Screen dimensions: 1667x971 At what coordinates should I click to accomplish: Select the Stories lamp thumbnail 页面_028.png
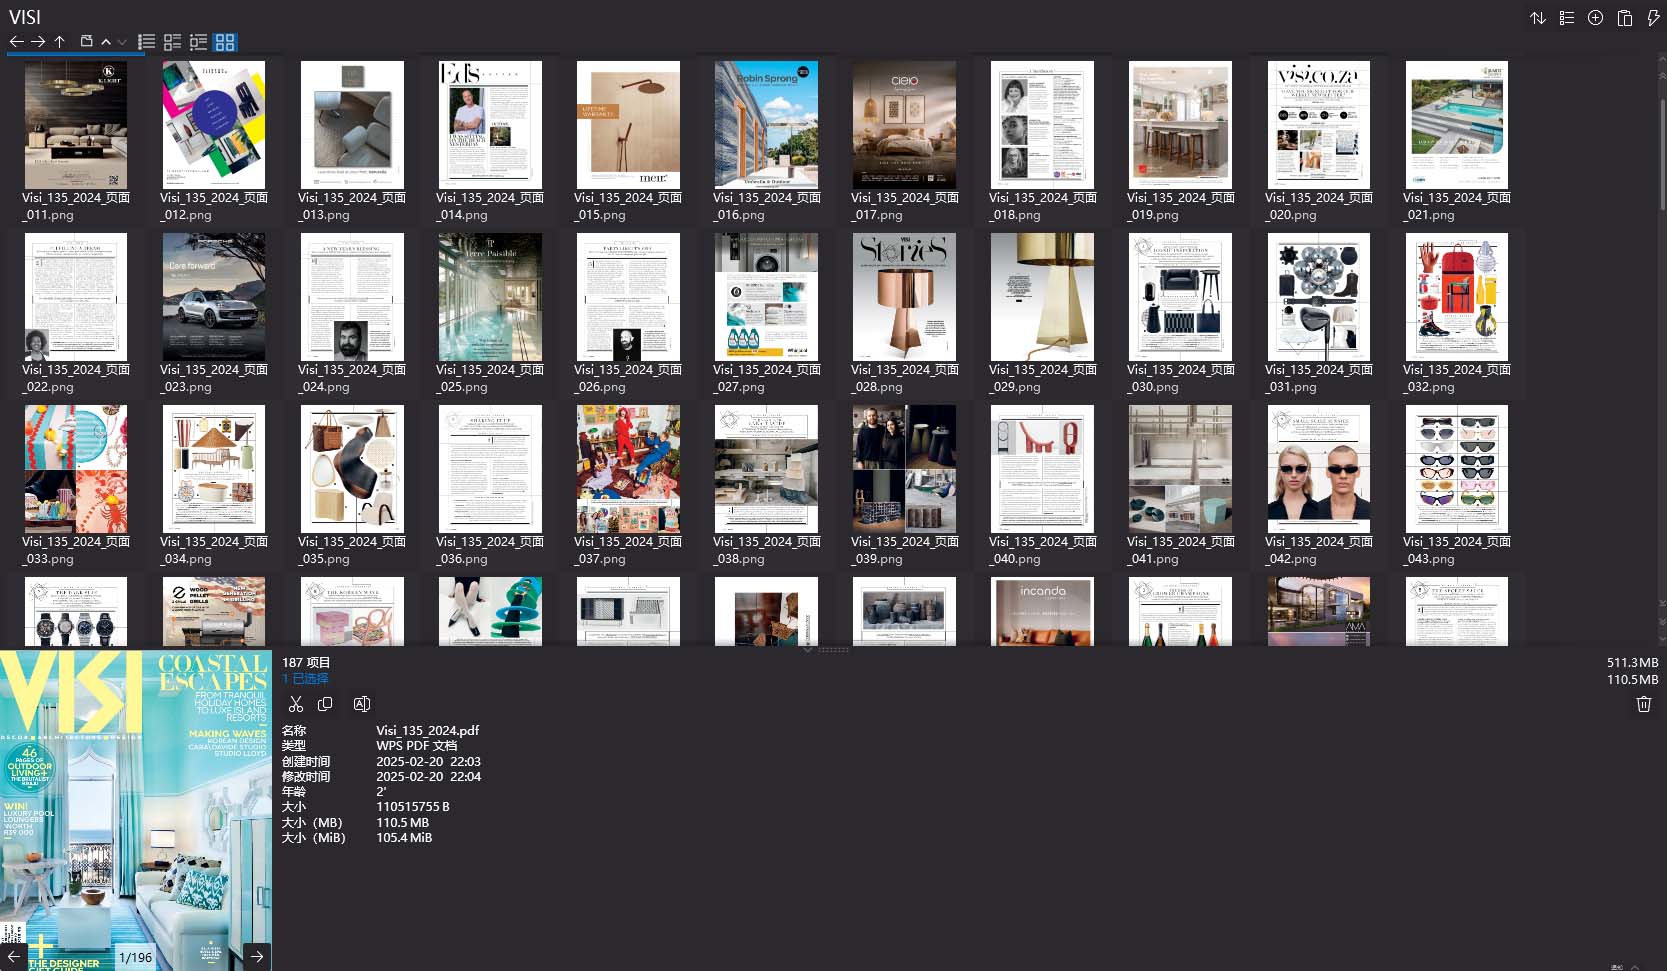point(905,296)
